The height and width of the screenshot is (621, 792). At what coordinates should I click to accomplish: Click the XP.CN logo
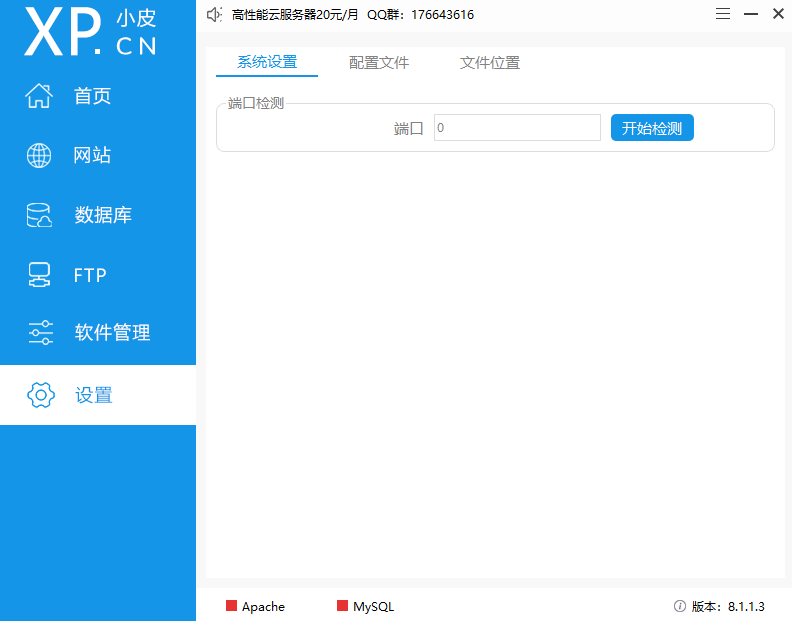pos(91,32)
